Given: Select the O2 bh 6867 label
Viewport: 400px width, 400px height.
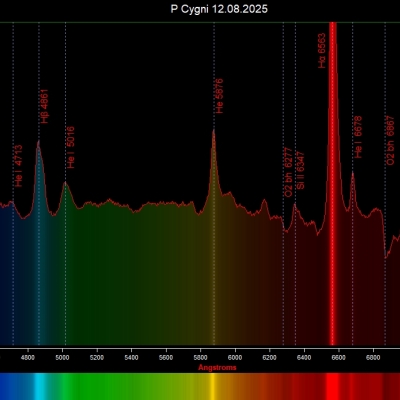Looking at the screenshot, I should (390, 140).
